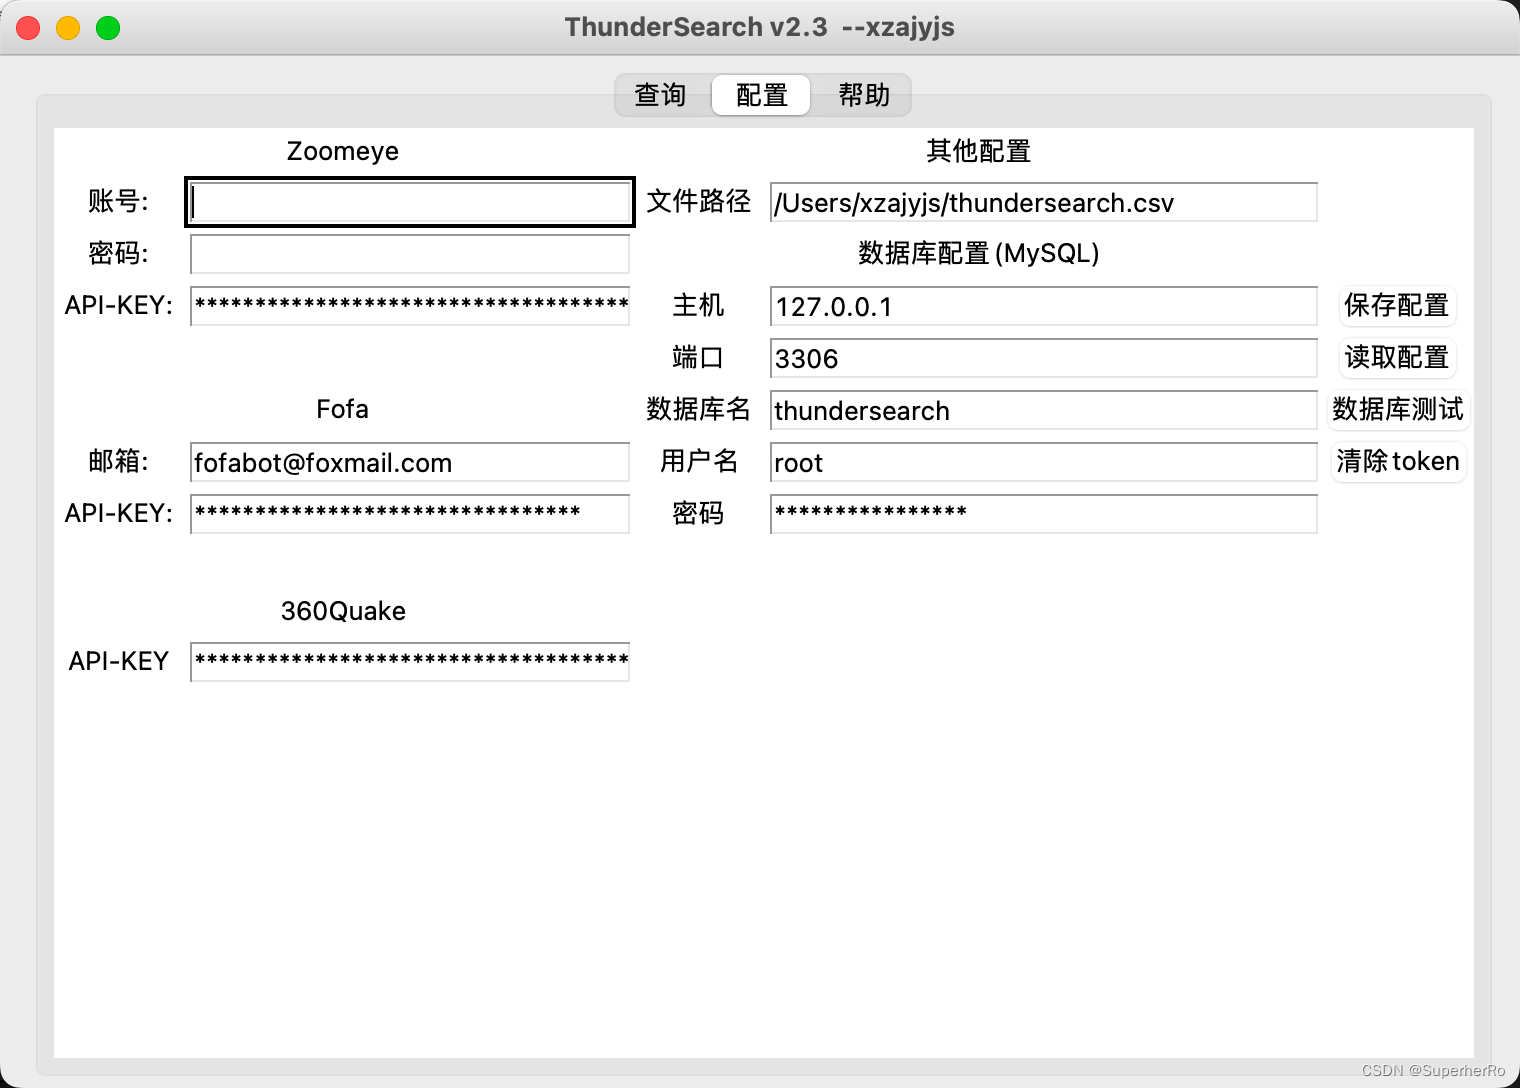Edit the 文件路径 field with thundersearch.csv
Viewport: 1520px width, 1088px height.
tap(1044, 202)
